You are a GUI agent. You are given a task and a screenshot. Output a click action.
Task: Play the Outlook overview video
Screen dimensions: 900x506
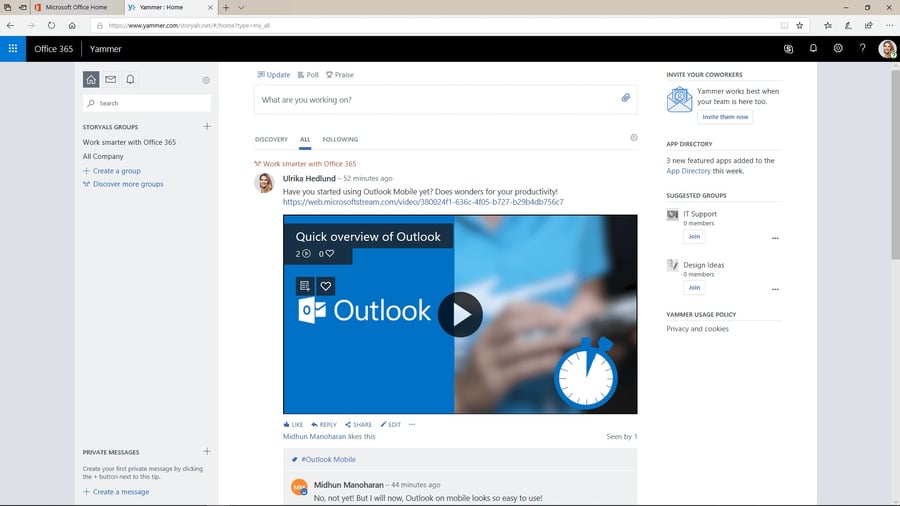[460, 314]
